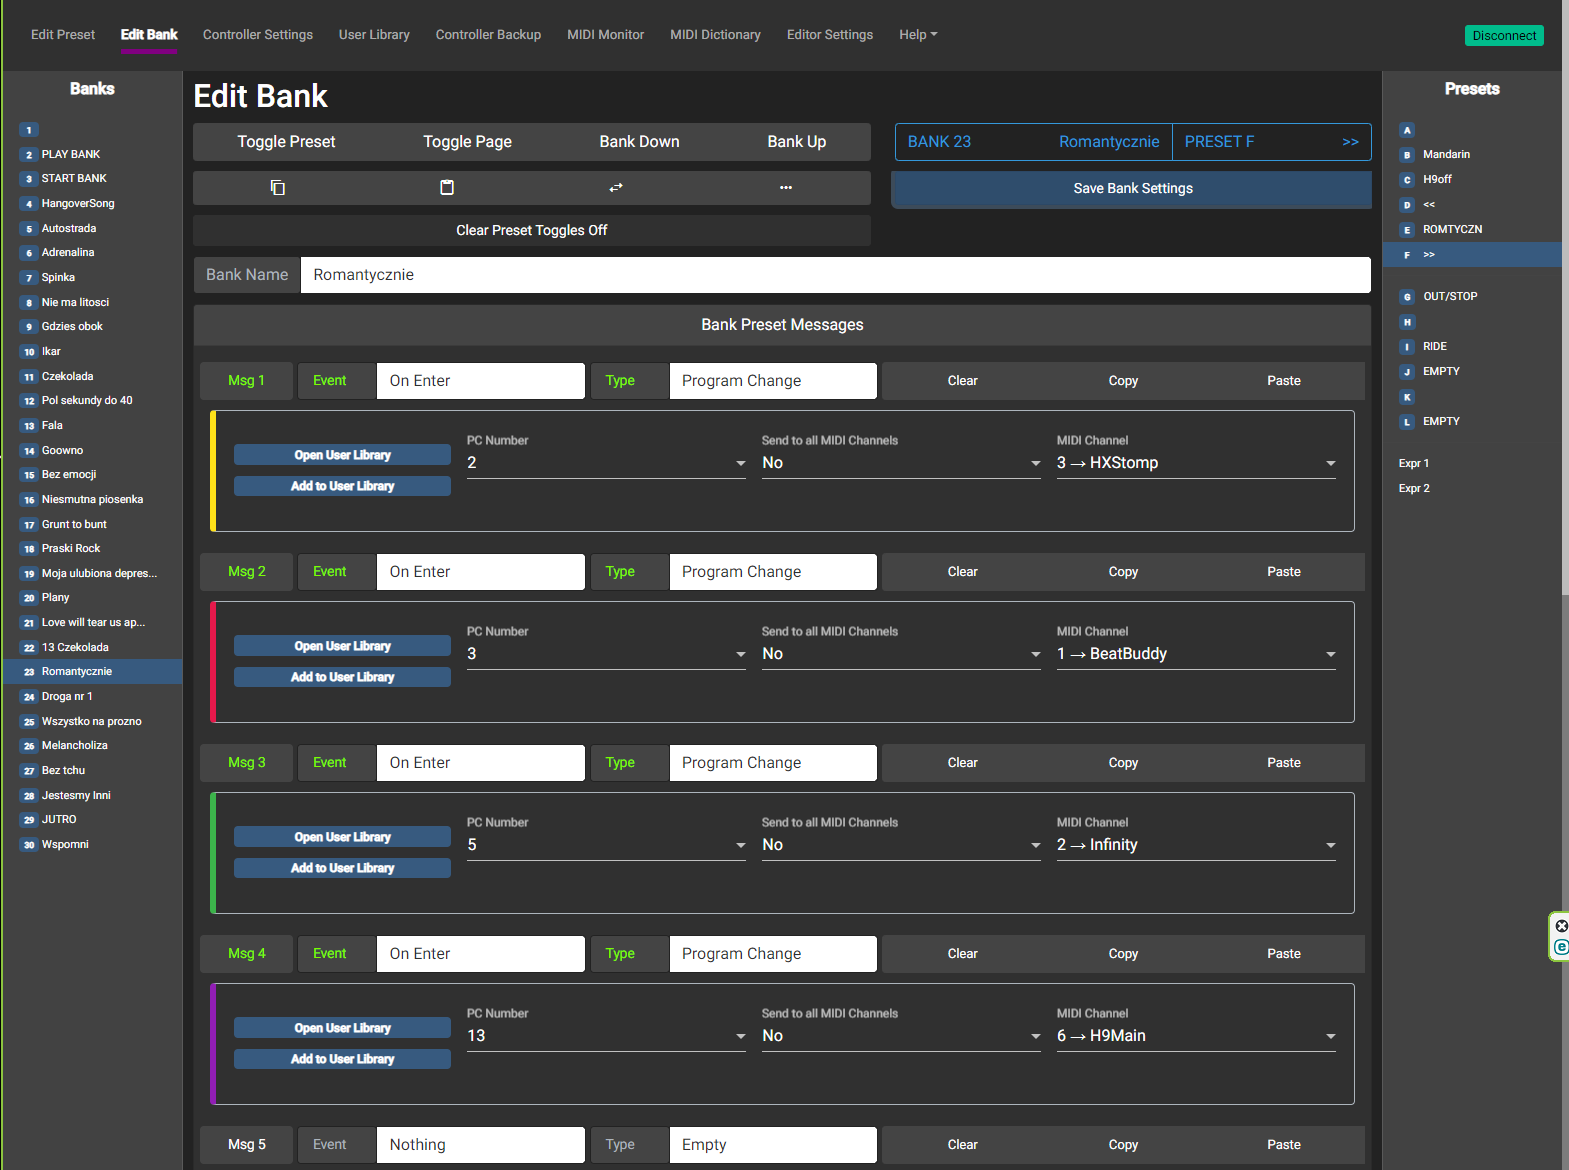Click the Toggle Preset button

[x=286, y=142]
